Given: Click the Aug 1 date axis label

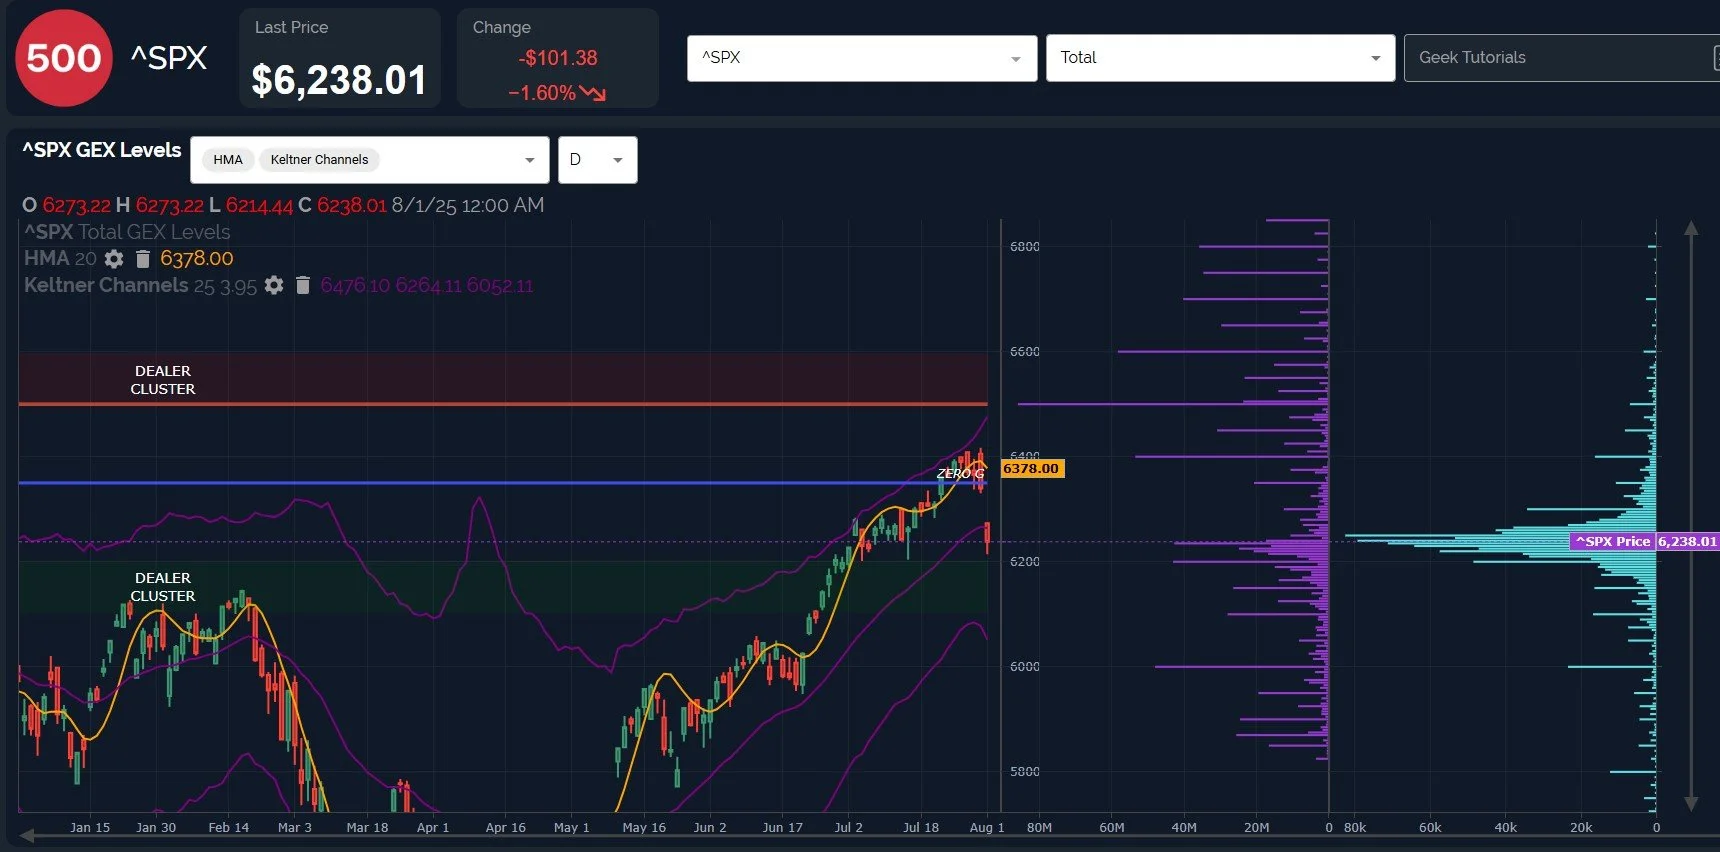Looking at the screenshot, I should pos(987,828).
